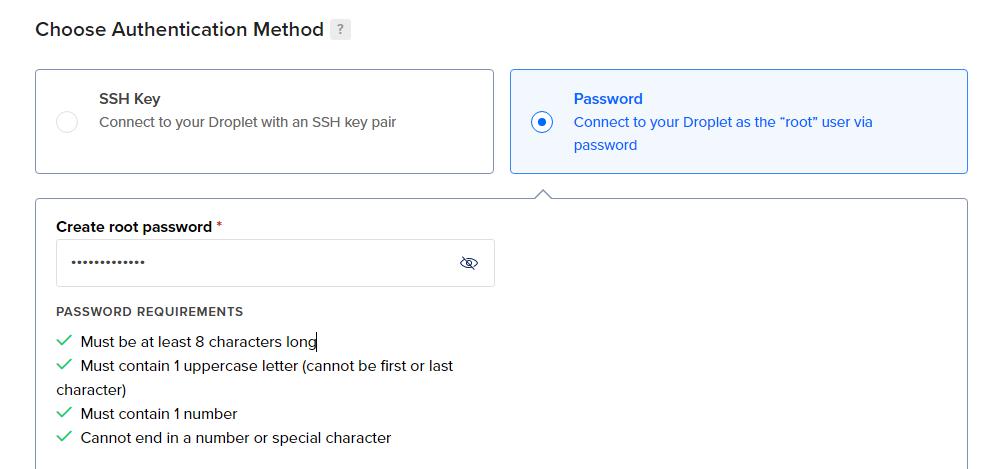This screenshot has width=992, height=469.
Task: Click the Create root password label
Action: pyautogui.click(x=134, y=227)
